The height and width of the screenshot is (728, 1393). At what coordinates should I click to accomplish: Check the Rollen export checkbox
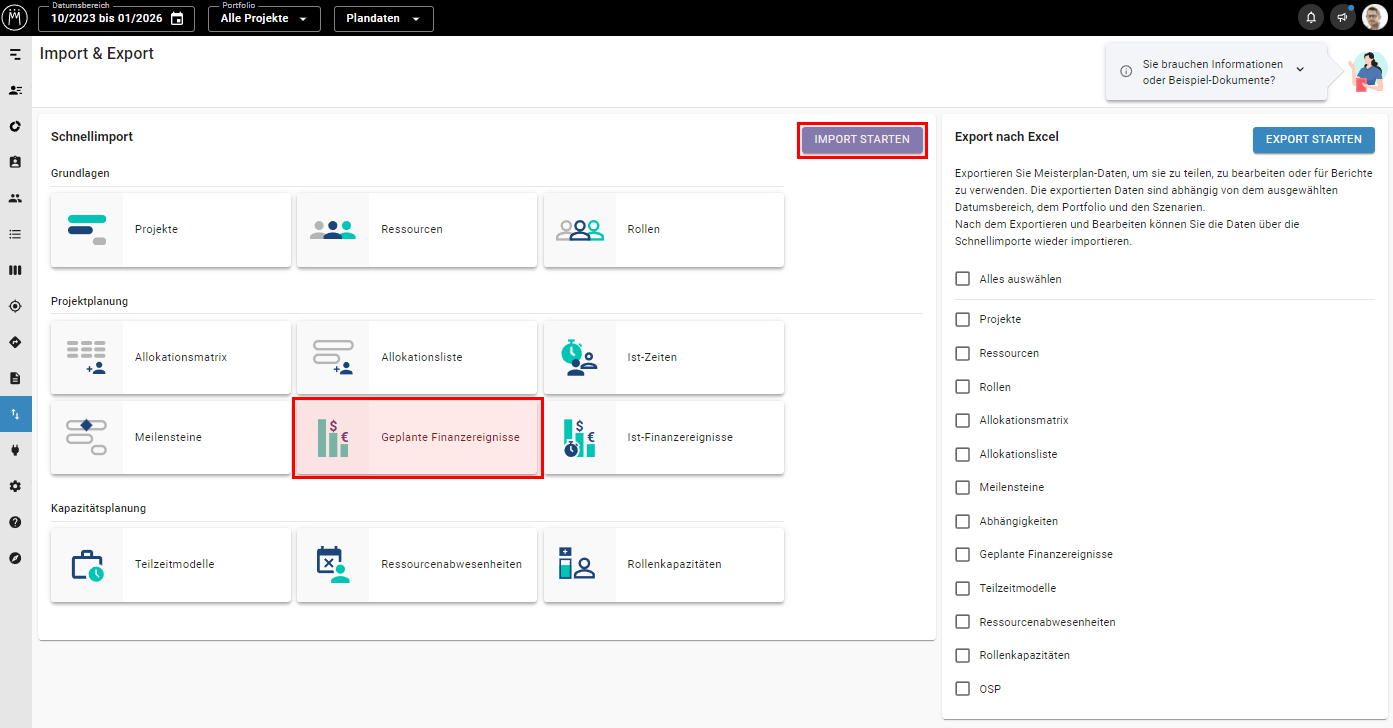coord(963,386)
